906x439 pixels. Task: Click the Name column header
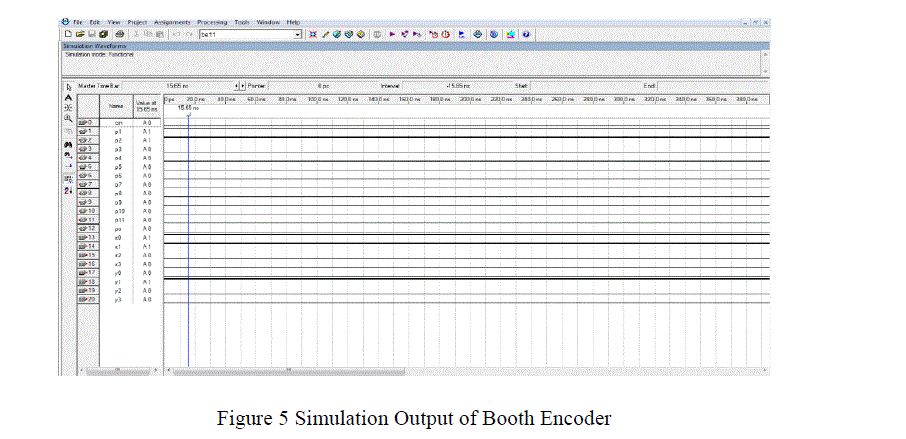coord(116,105)
